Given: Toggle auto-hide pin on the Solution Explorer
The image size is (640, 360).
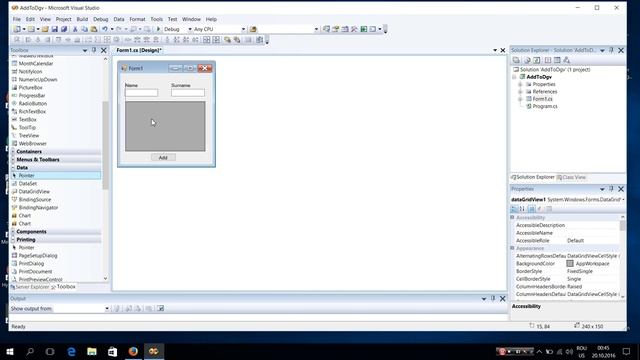Looking at the screenshot, I should (611, 50).
